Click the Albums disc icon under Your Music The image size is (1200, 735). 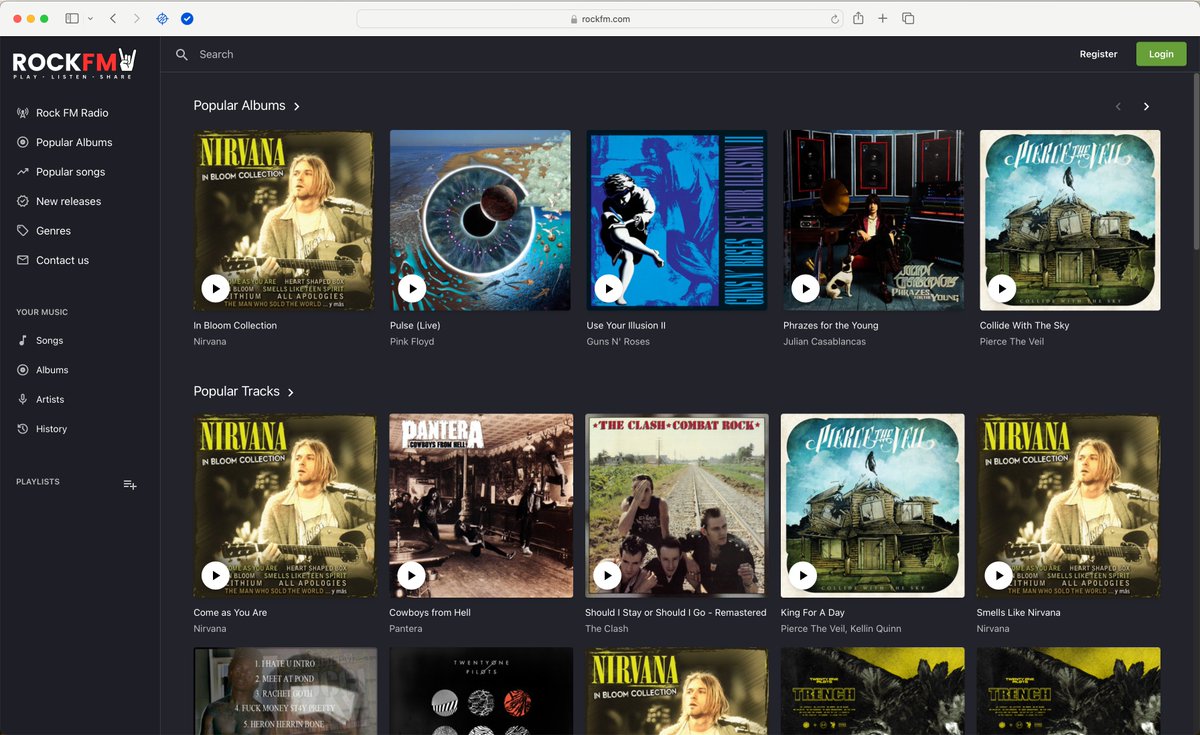(x=23, y=370)
